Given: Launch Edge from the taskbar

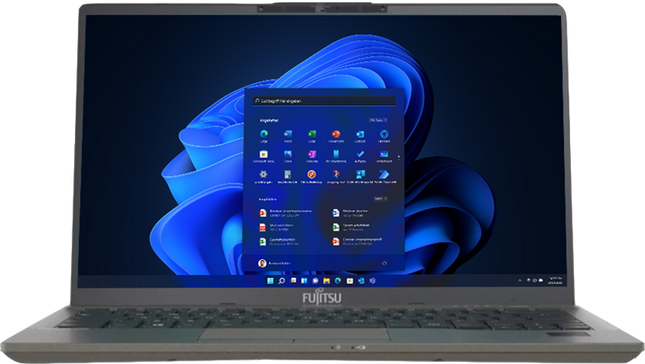Looking at the screenshot, I should coord(338,281).
